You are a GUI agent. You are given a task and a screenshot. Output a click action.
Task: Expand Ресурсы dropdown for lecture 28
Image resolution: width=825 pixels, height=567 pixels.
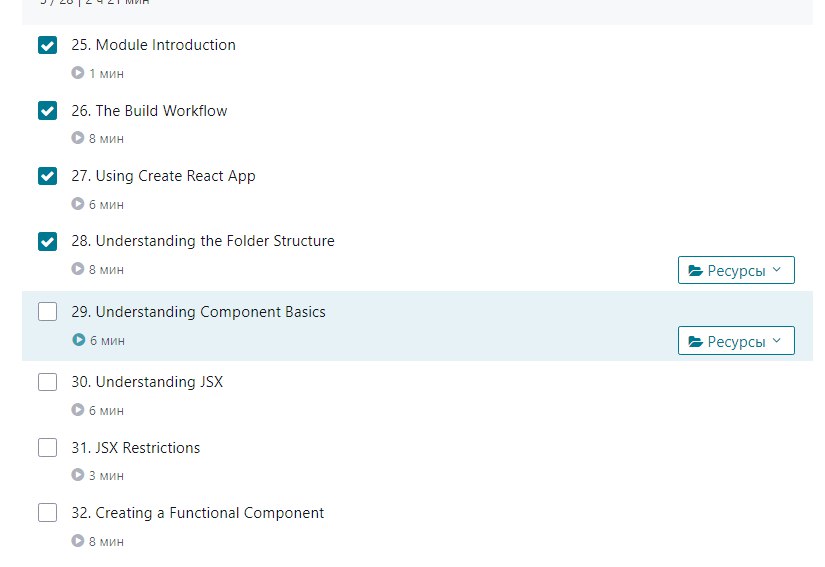(736, 270)
